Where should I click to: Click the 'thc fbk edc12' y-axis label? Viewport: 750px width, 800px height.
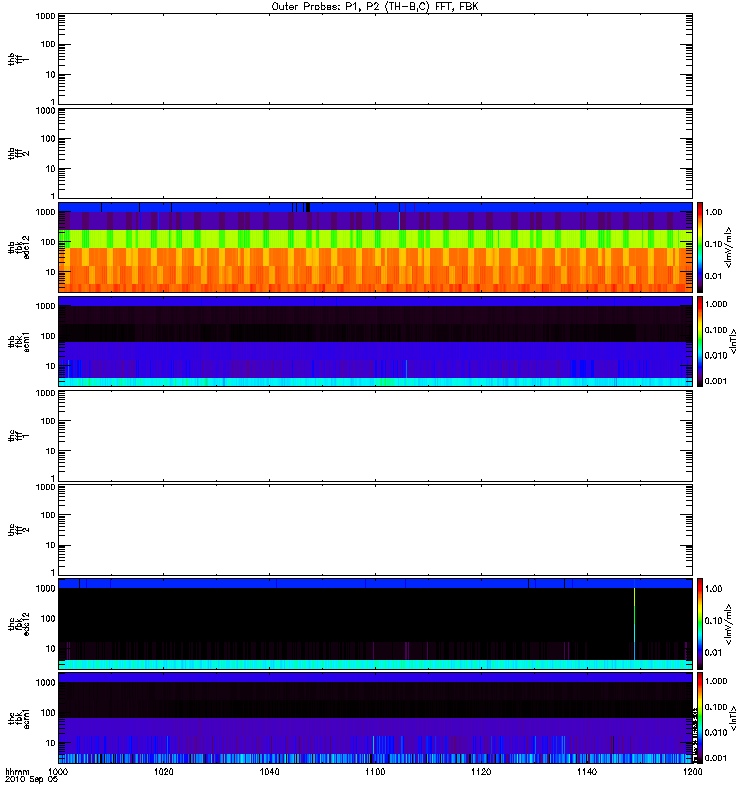click(19, 623)
